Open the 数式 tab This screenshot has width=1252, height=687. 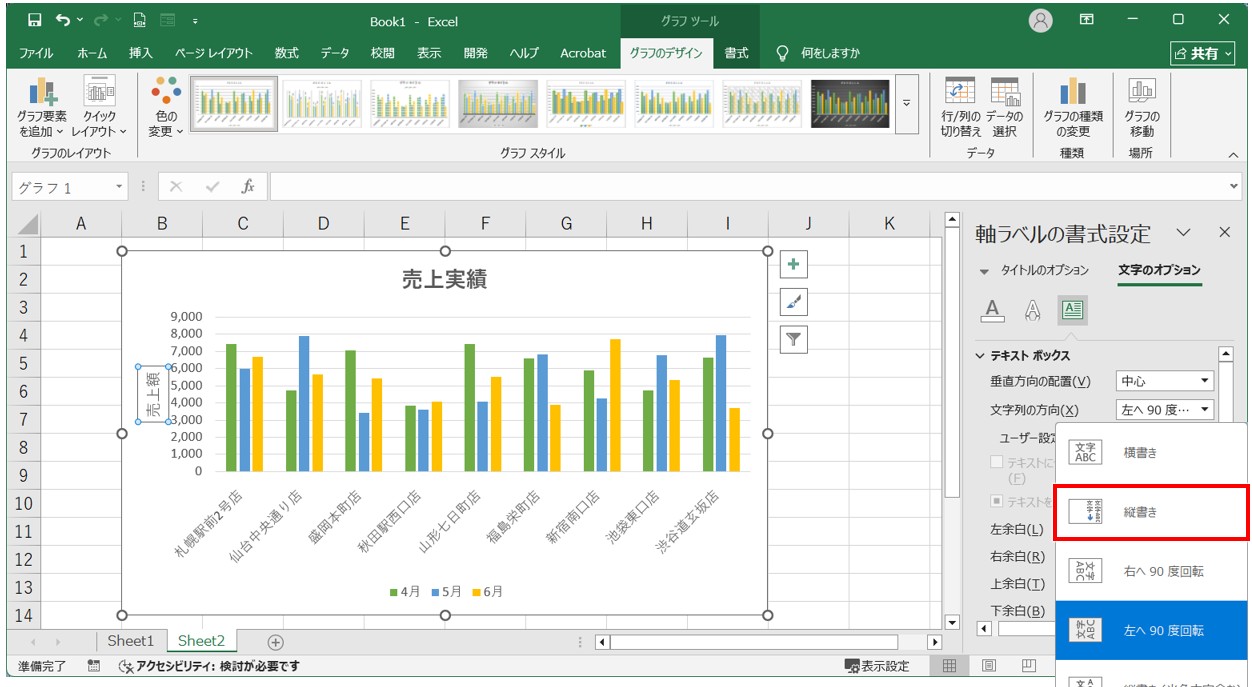tap(287, 53)
